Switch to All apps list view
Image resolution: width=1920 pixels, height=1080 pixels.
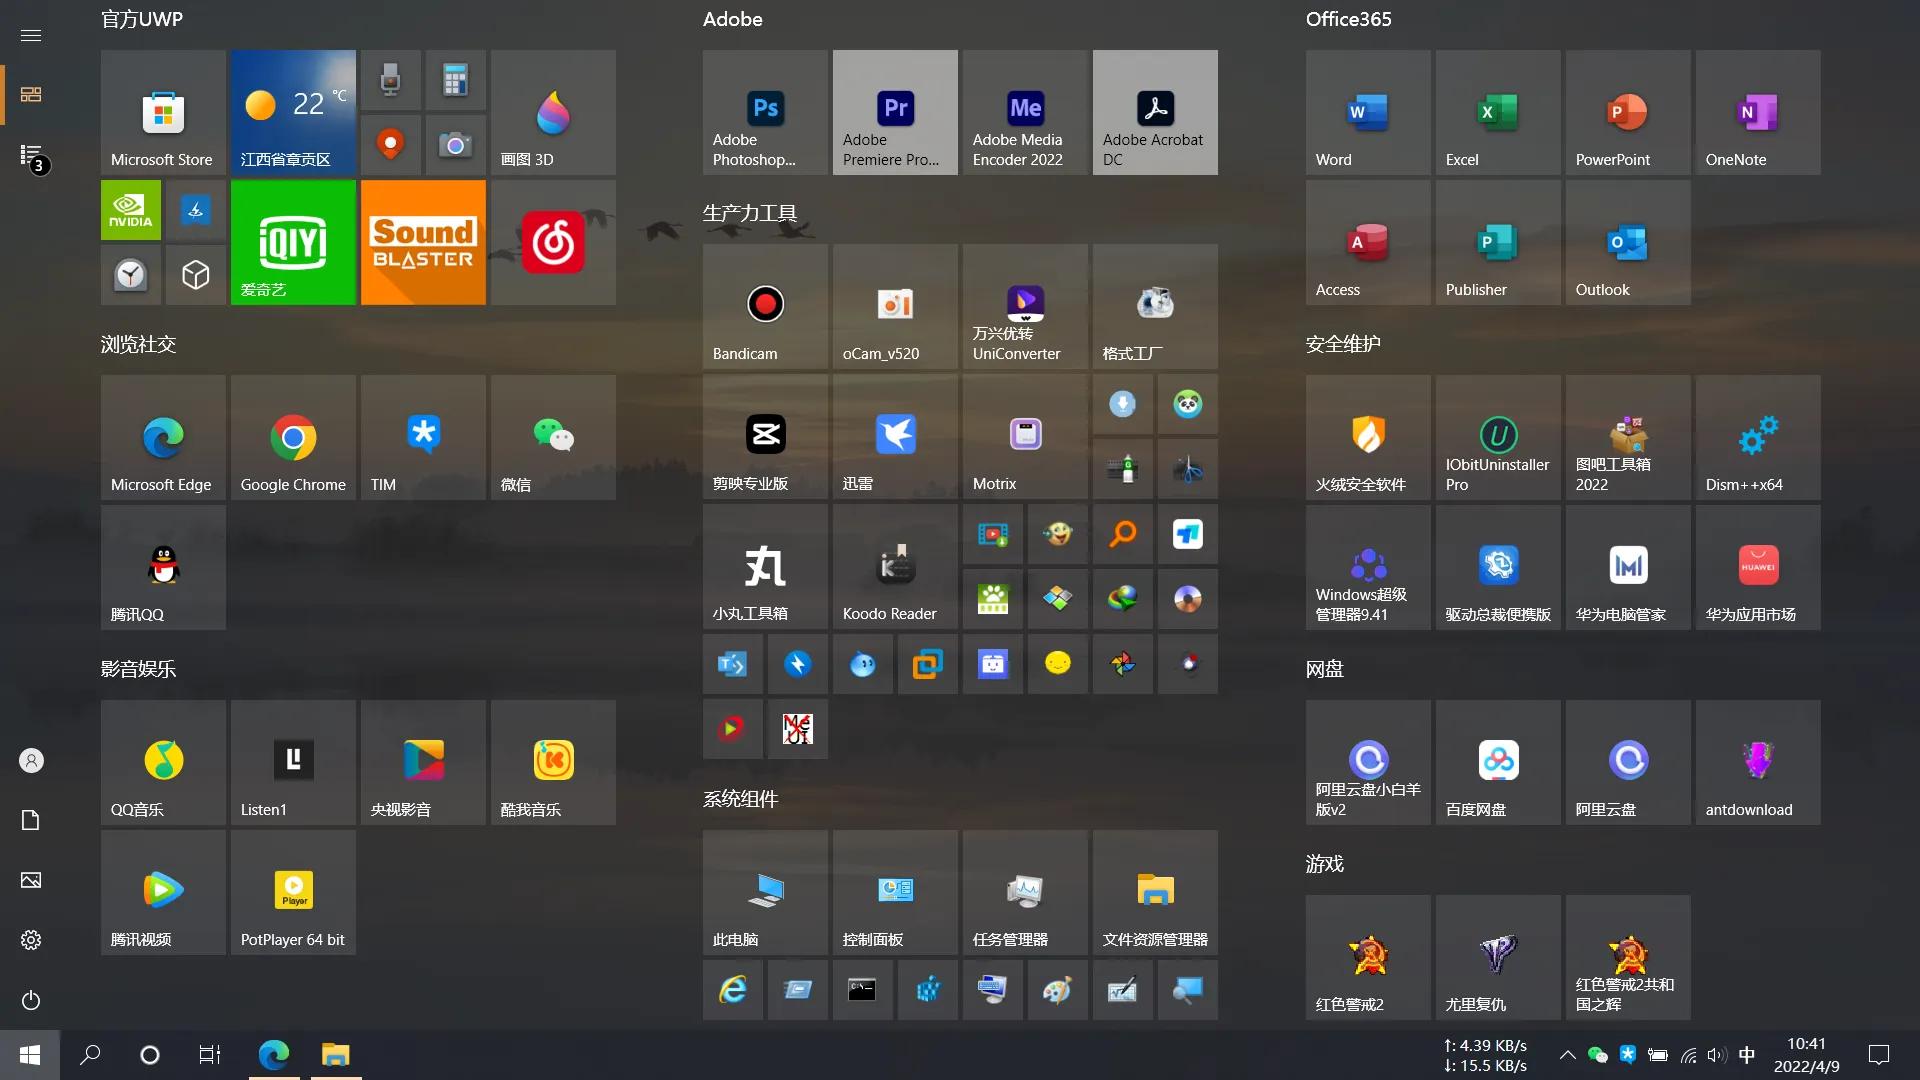click(31, 155)
